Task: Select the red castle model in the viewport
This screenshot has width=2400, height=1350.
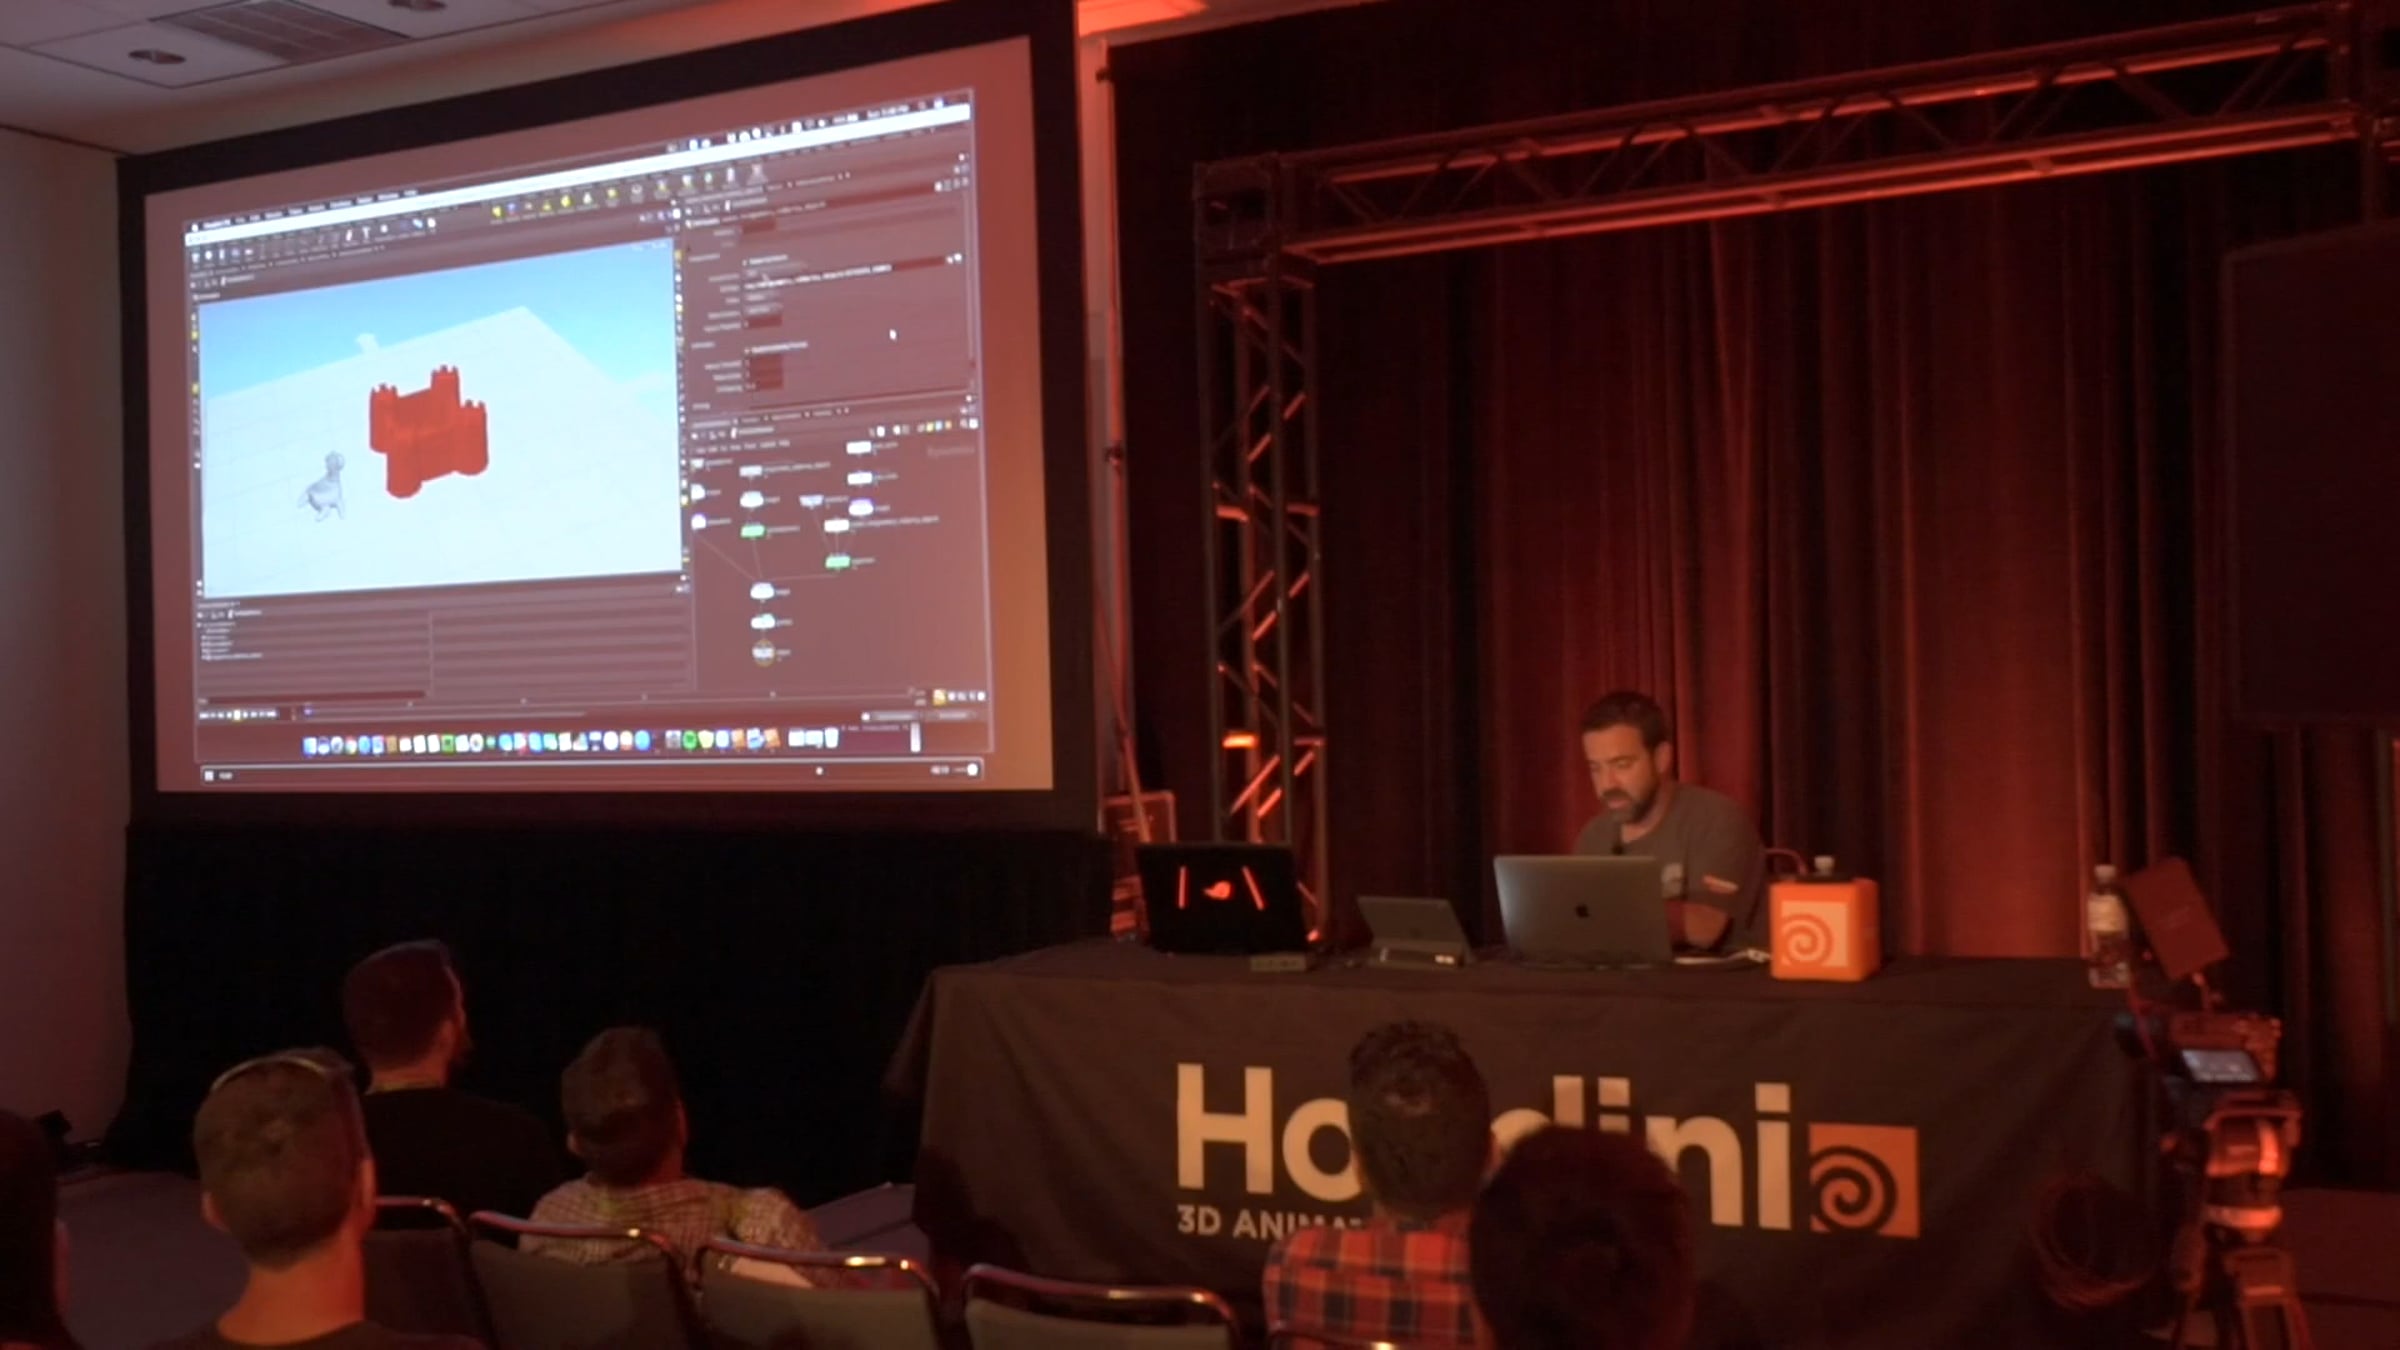Action: tap(428, 430)
